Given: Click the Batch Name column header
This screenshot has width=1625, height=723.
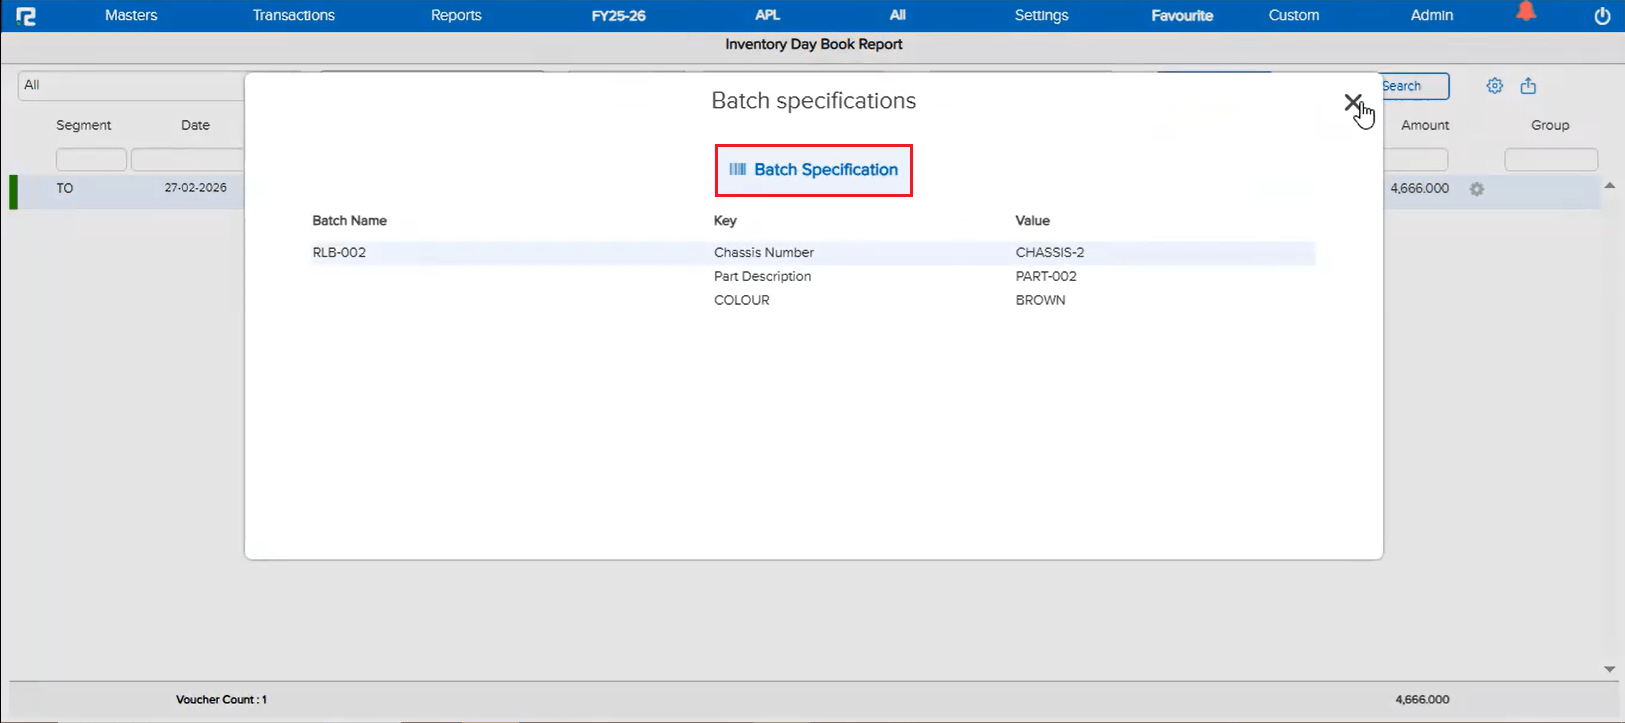Looking at the screenshot, I should 349,220.
